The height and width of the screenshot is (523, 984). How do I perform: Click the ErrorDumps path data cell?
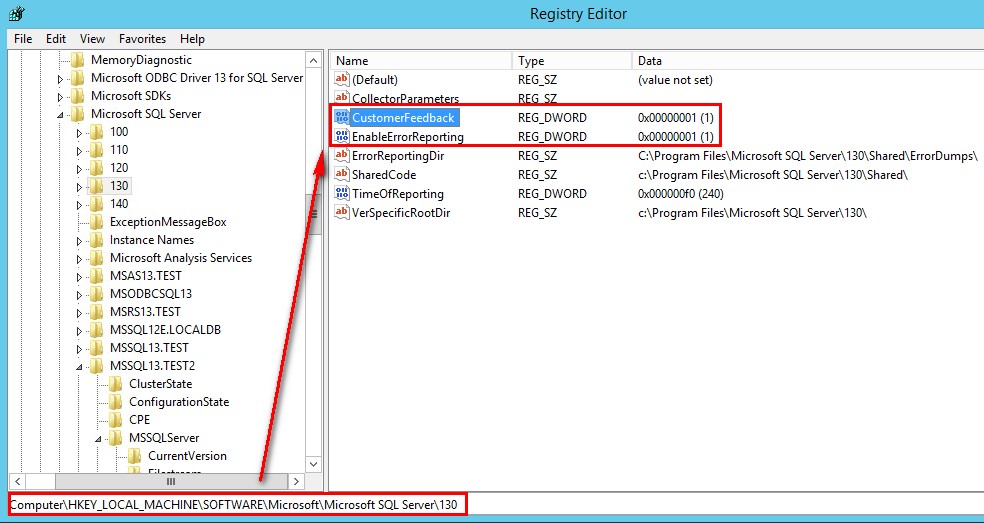(808, 155)
